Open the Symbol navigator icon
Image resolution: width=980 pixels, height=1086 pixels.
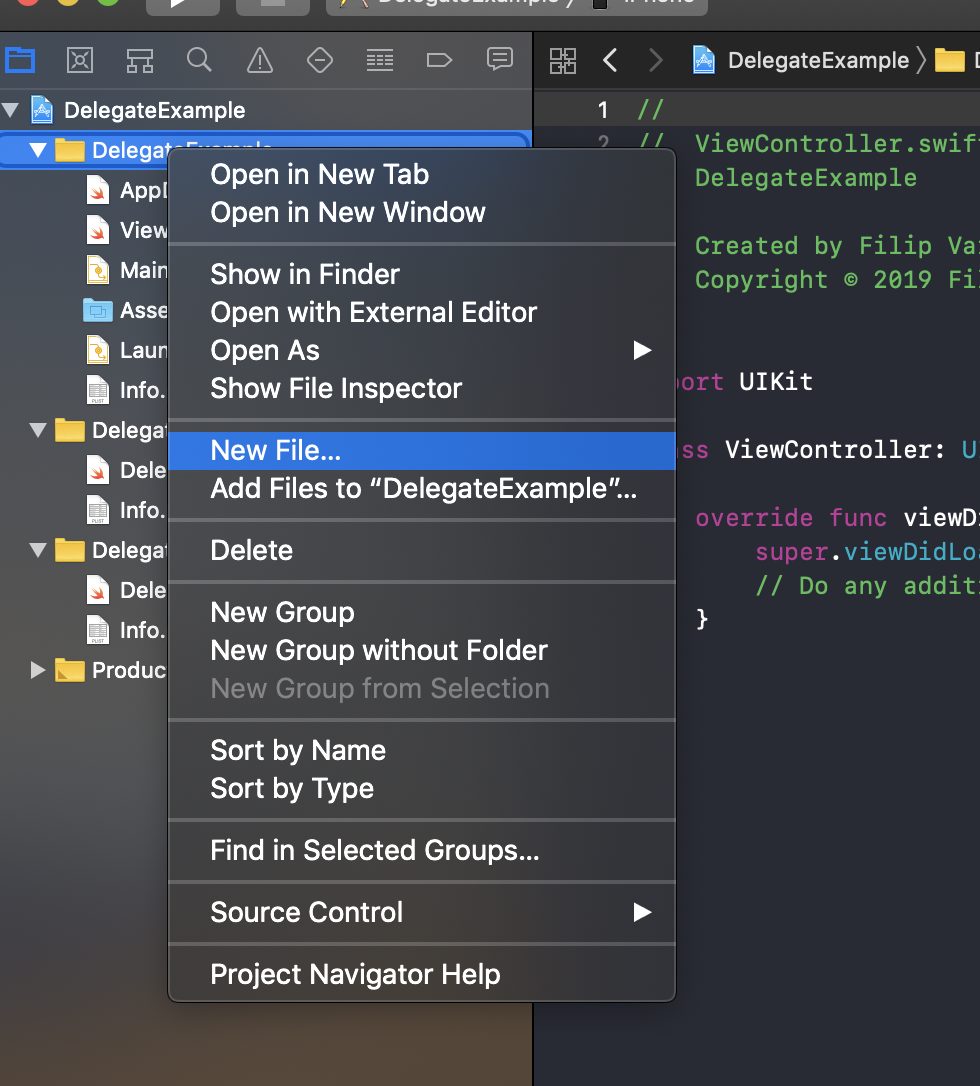coord(139,61)
